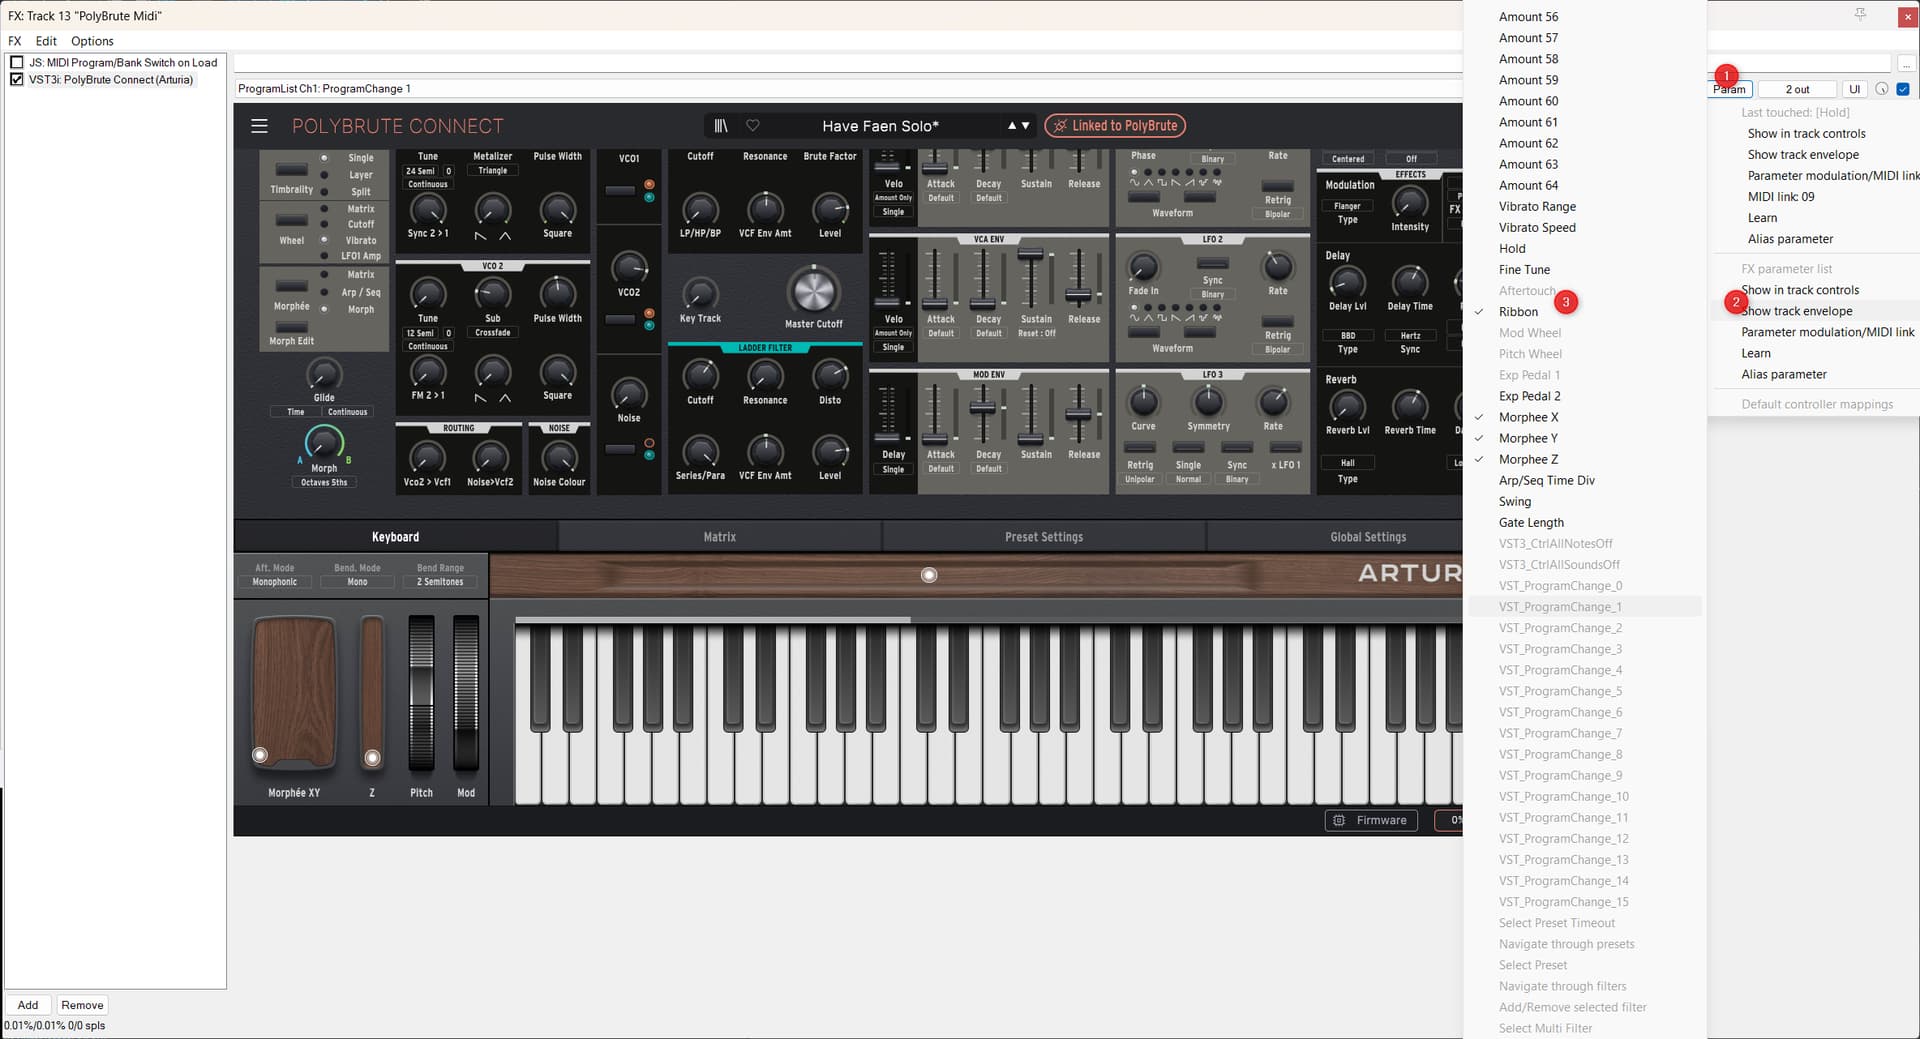
Task: Open the Options menu
Action: click(x=92, y=41)
